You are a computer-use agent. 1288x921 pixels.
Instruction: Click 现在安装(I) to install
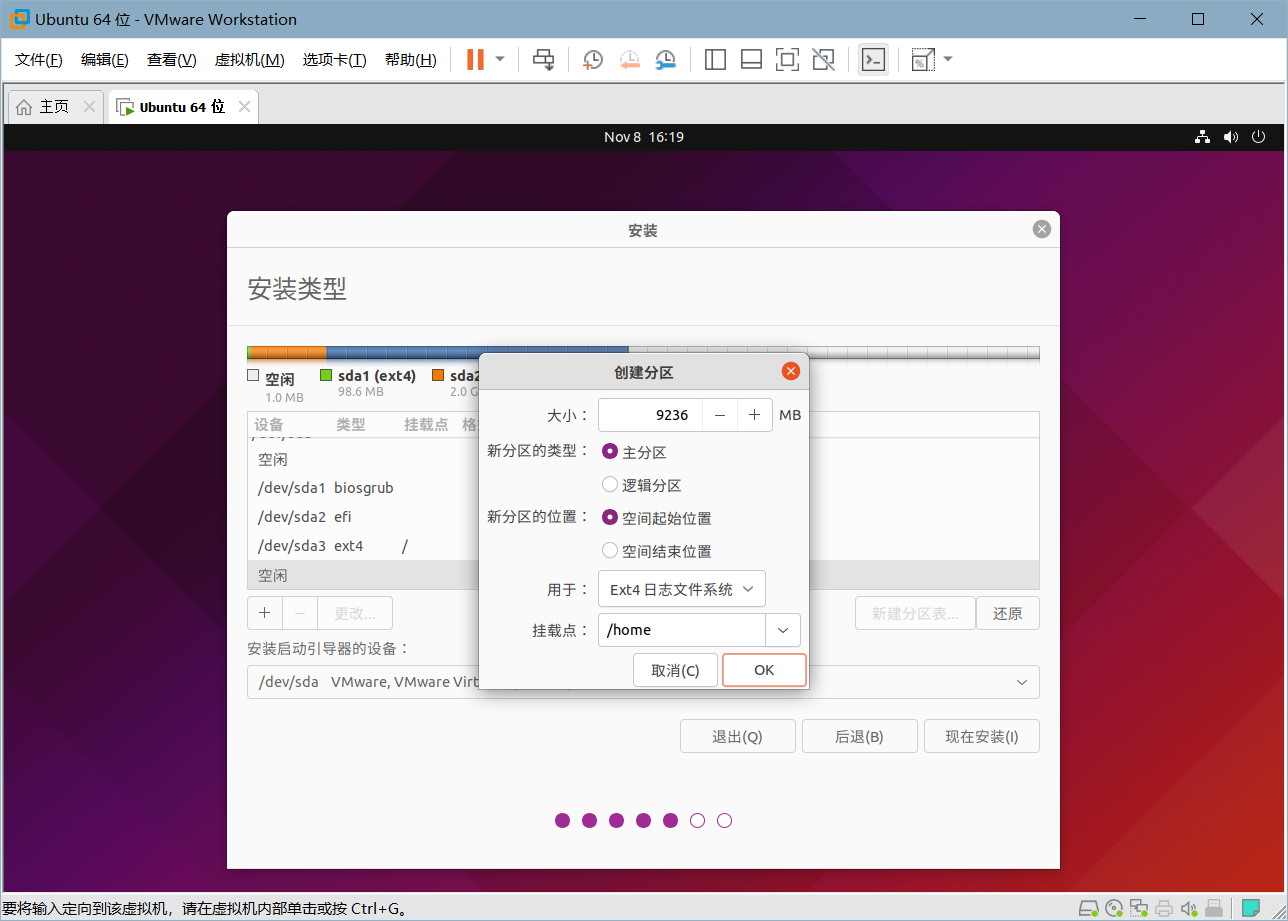pyautogui.click(x=982, y=736)
